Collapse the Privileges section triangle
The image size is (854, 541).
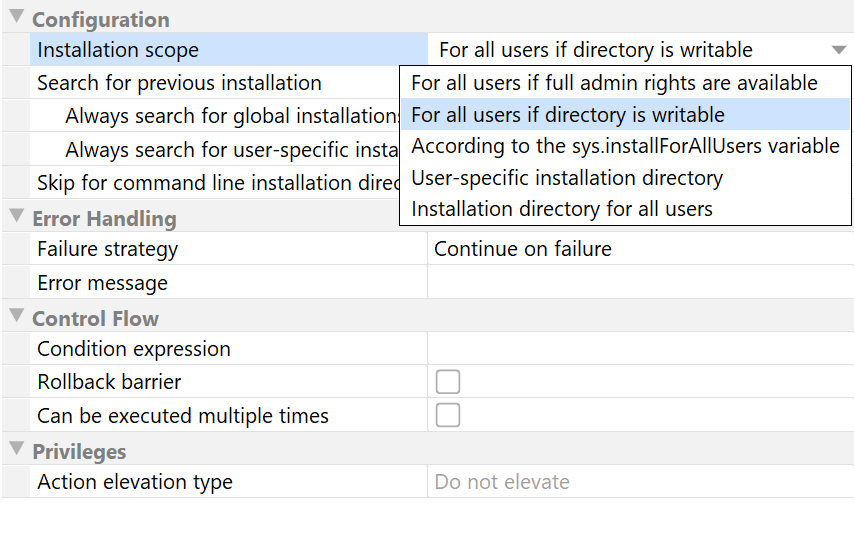tap(15, 450)
